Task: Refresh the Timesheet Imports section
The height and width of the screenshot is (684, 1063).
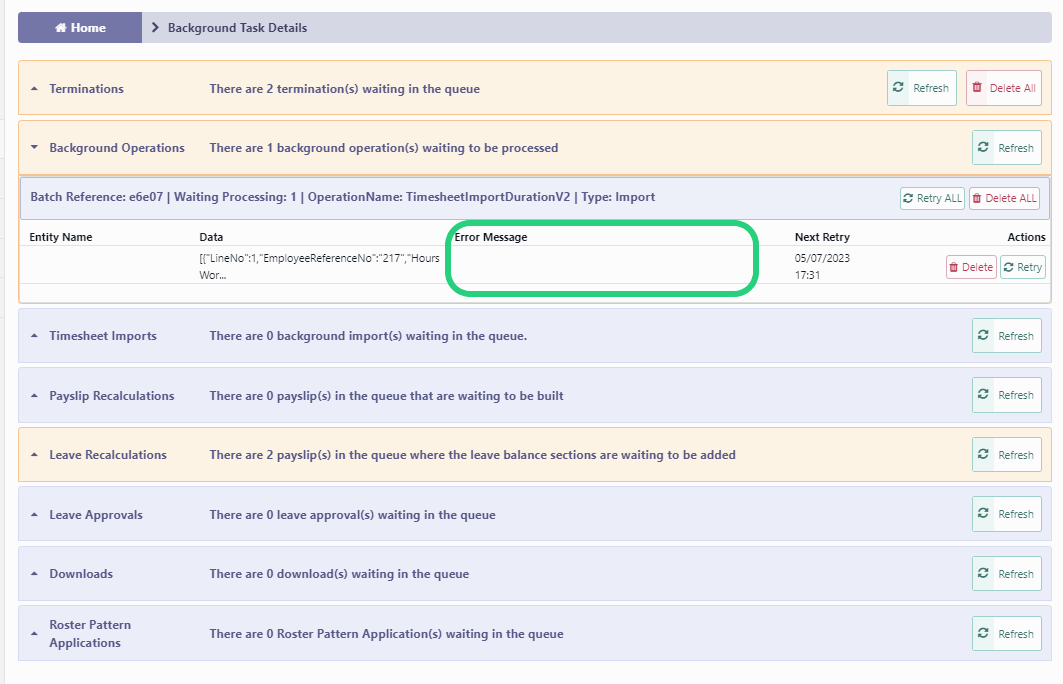Action: pos(1007,336)
